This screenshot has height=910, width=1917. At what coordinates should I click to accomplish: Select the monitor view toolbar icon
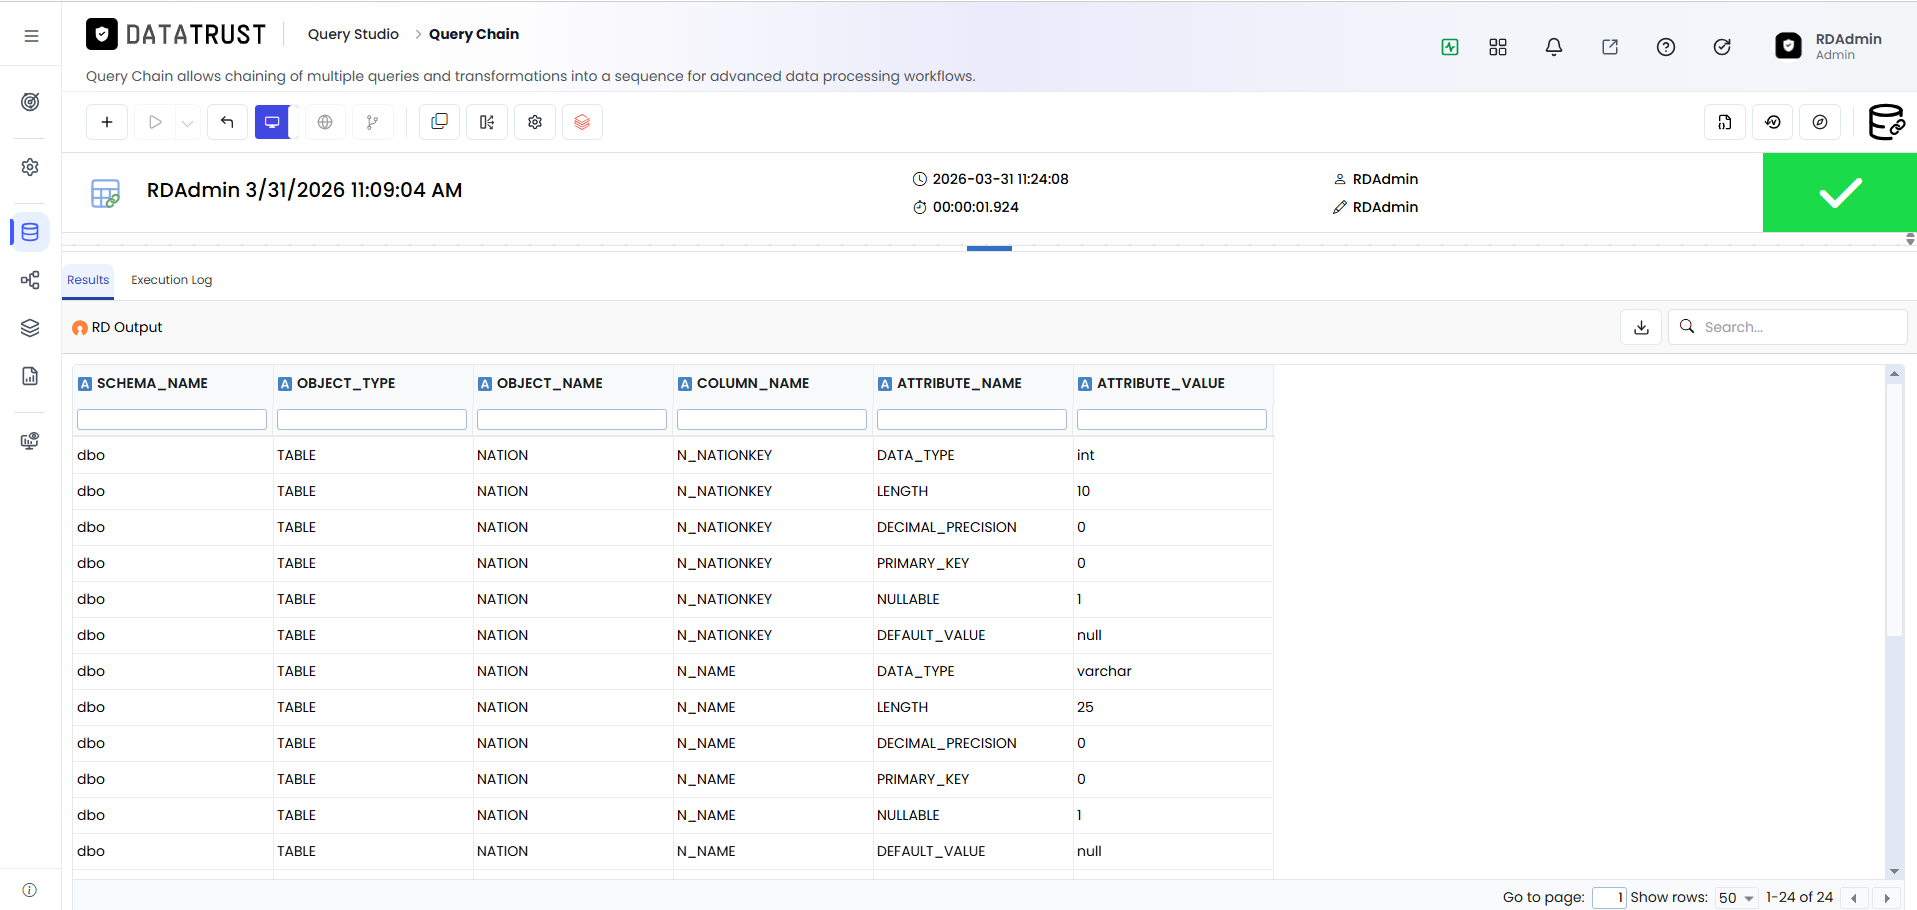coord(272,122)
